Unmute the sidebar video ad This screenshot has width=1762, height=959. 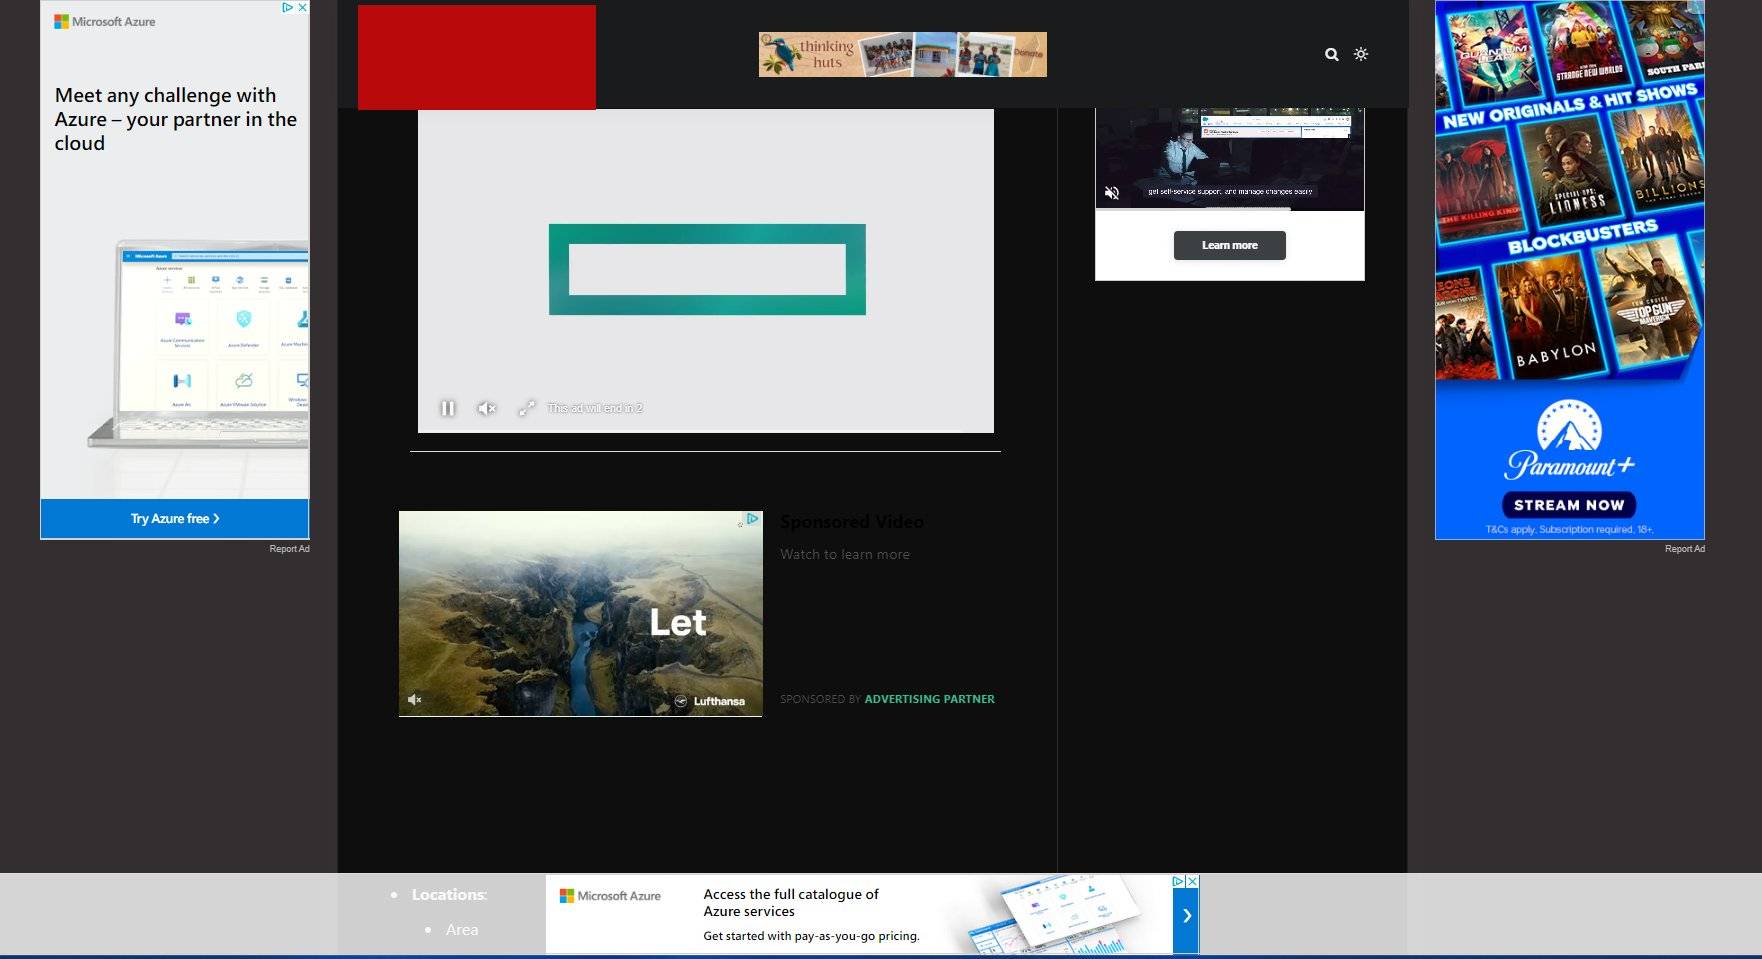[1112, 193]
